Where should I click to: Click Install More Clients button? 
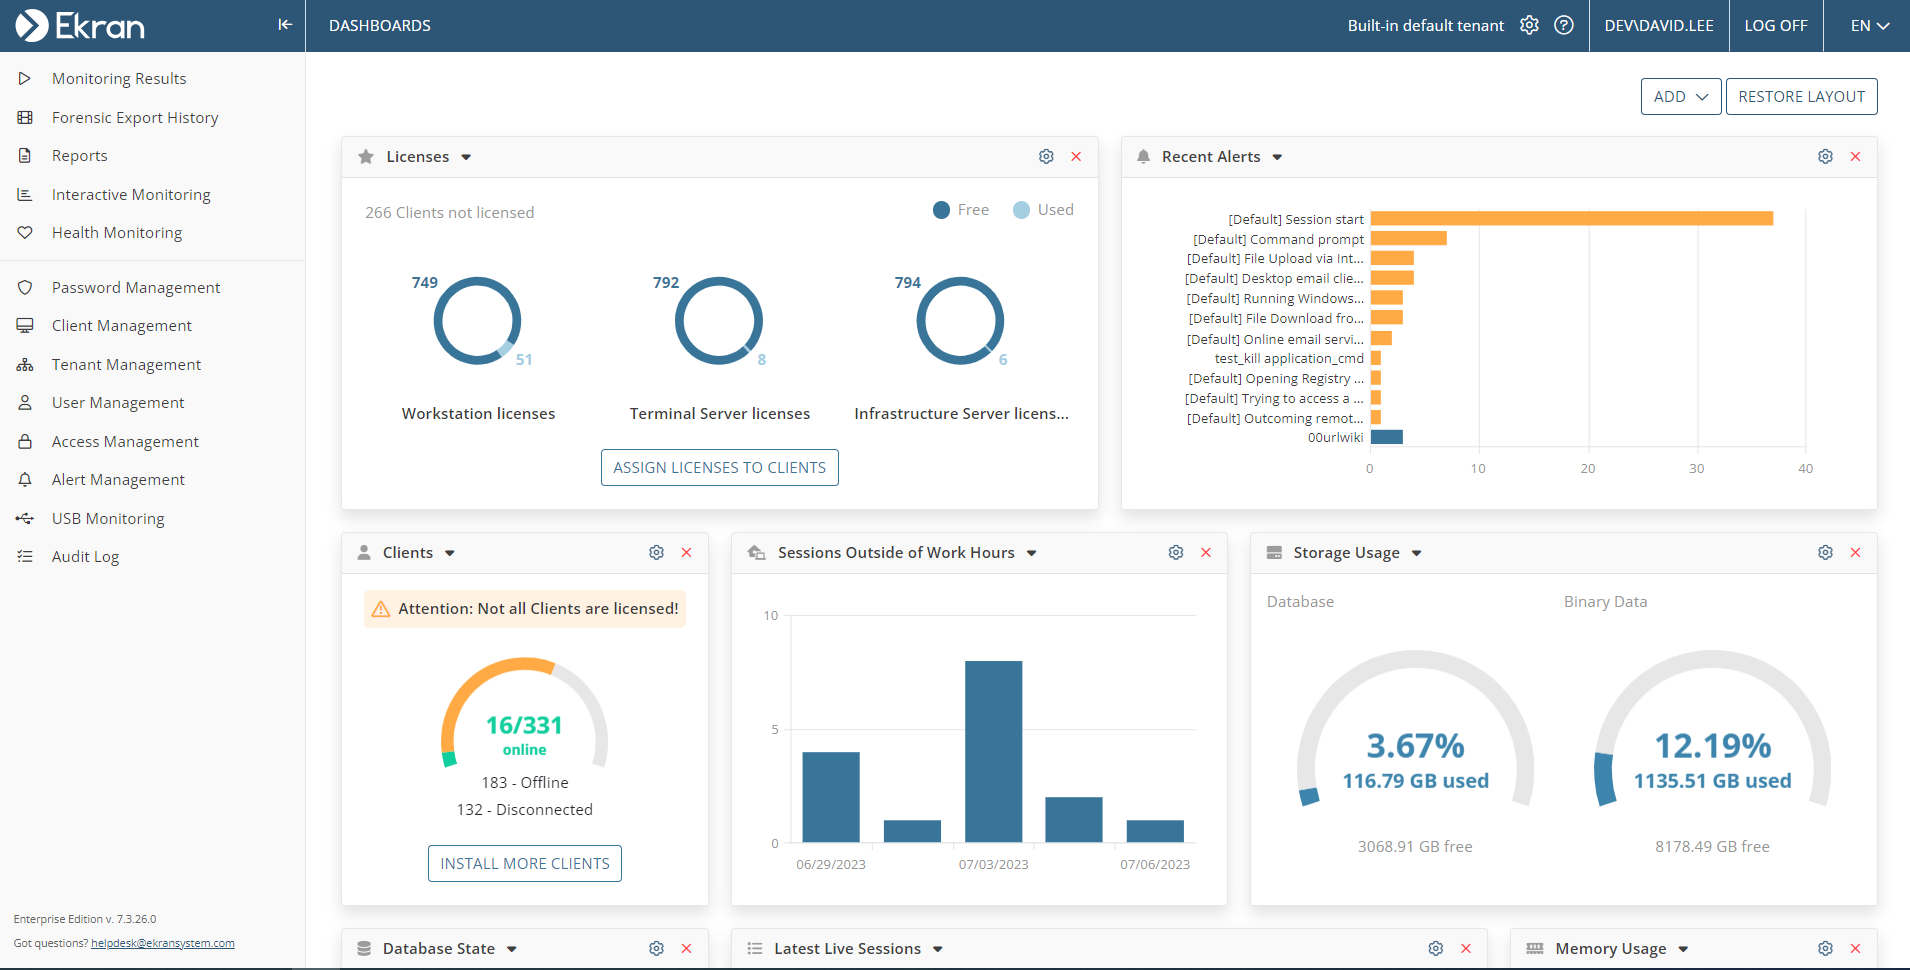coord(524,864)
